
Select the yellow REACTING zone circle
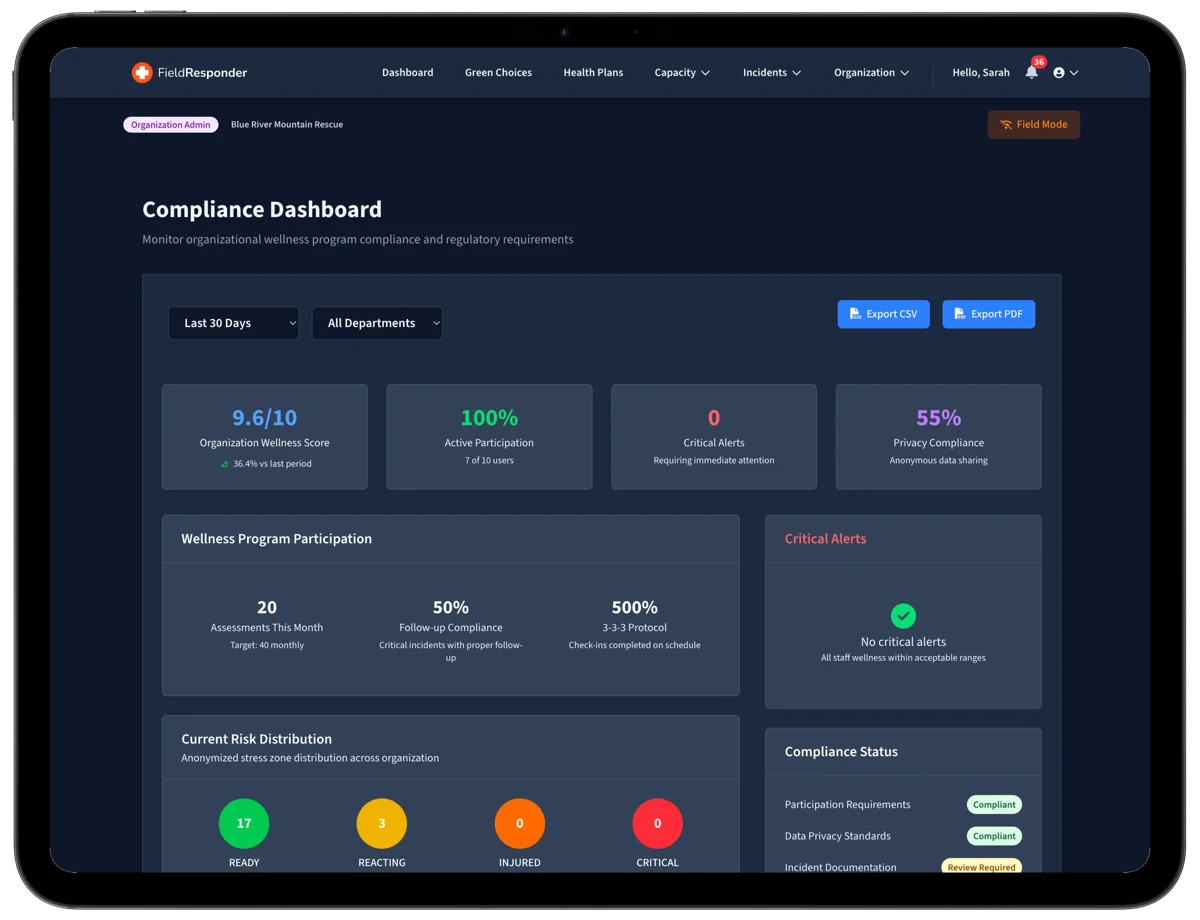coord(381,822)
